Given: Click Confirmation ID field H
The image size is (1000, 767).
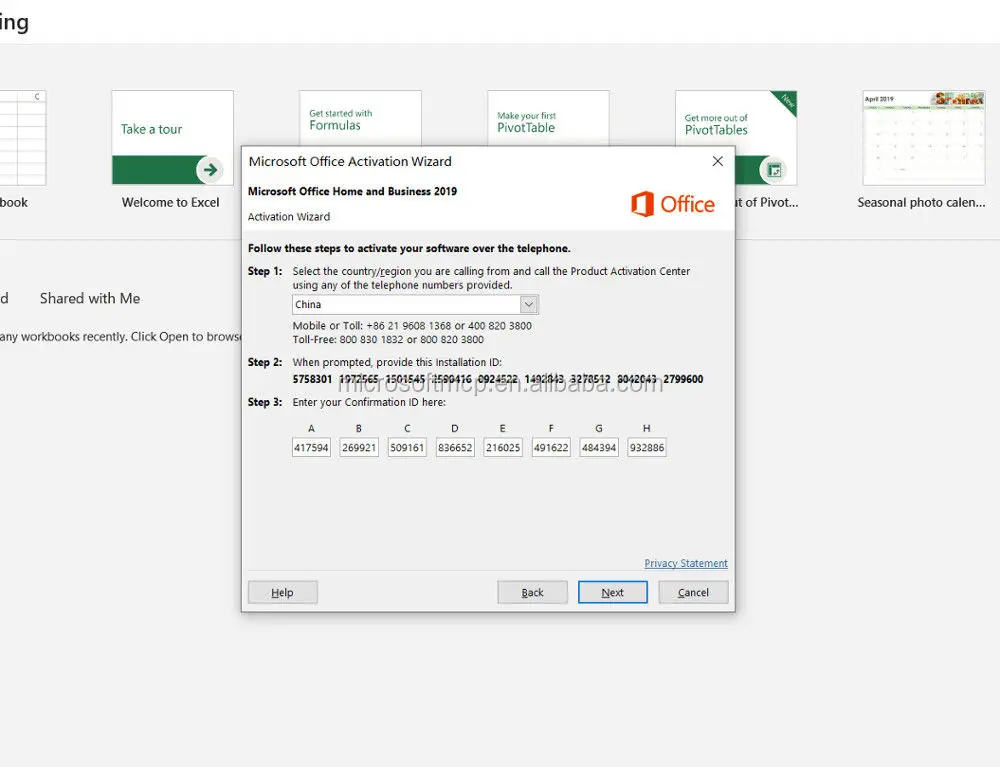Looking at the screenshot, I should coord(647,448).
